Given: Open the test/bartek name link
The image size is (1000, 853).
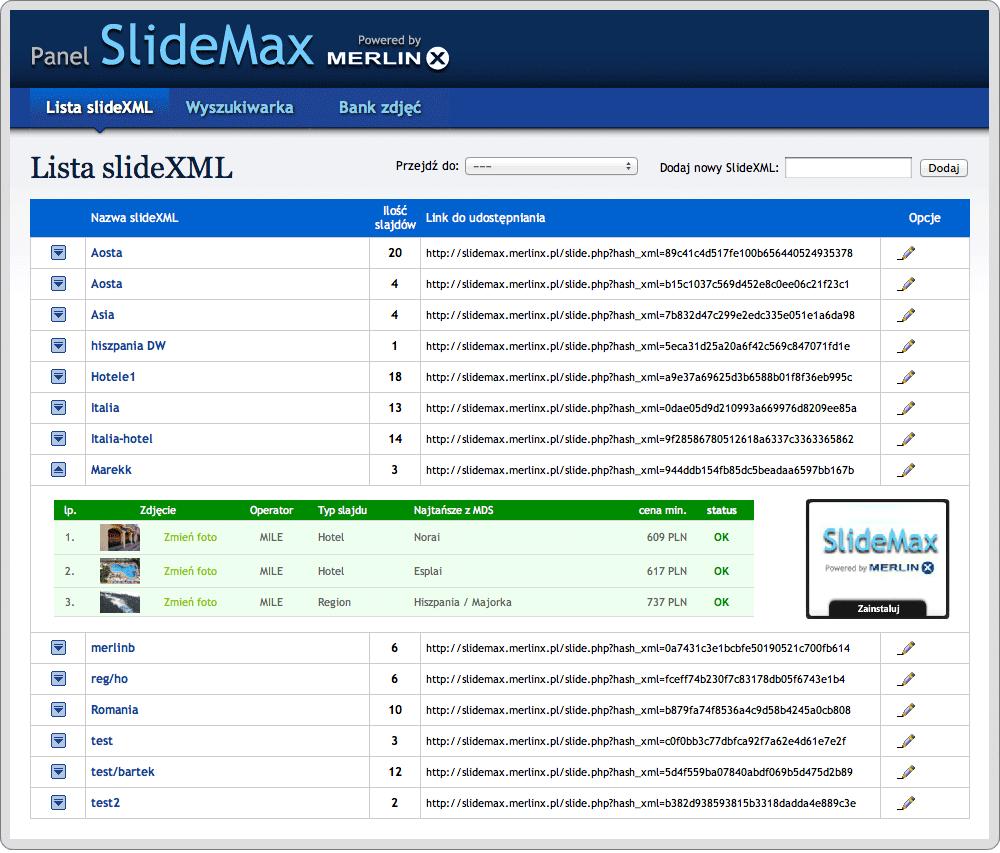Looking at the screenshot, I should 122,771.
